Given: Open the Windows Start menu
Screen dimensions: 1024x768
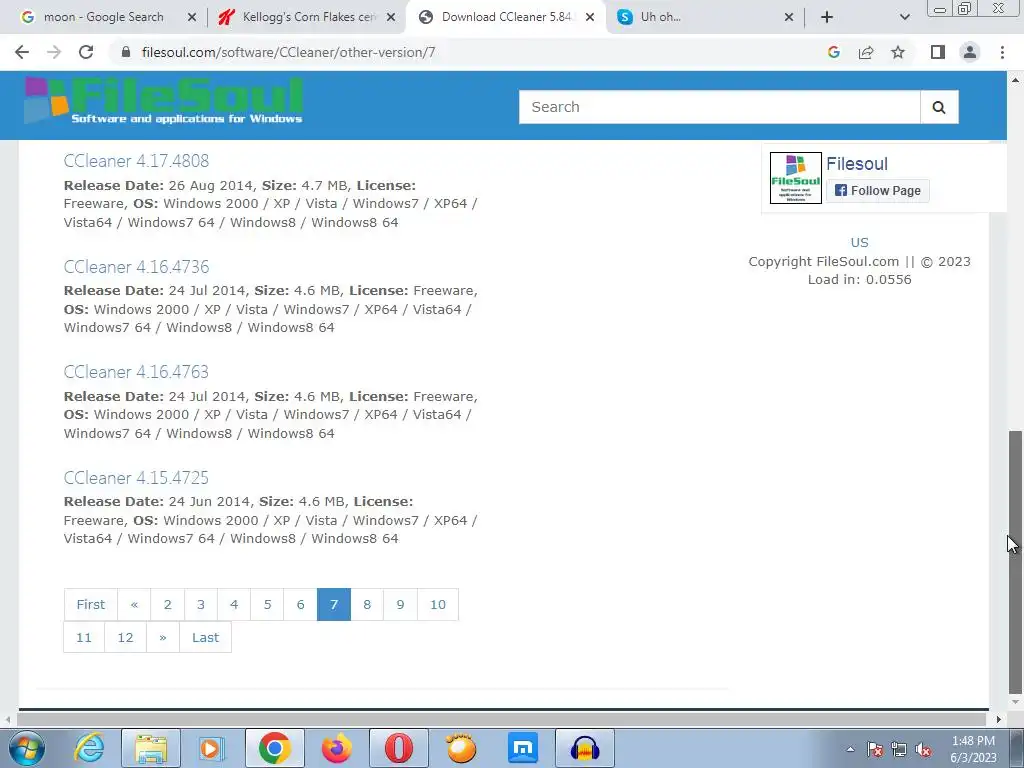Looking at the screenshot, I should point(27,748).
